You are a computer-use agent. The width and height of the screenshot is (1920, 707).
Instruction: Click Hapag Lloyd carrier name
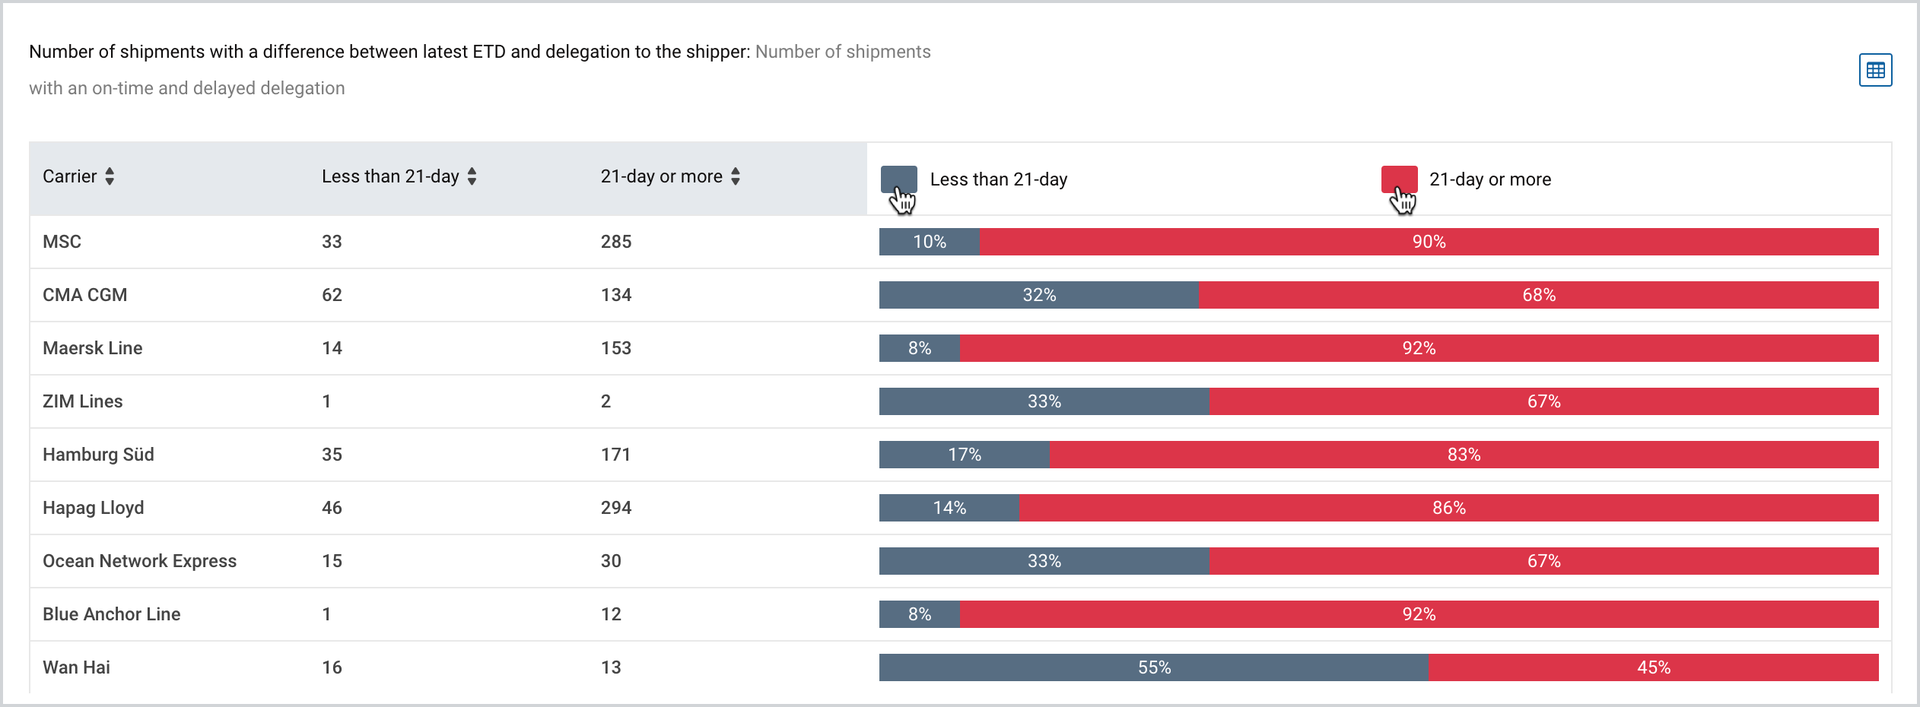[x=93, y=508]
